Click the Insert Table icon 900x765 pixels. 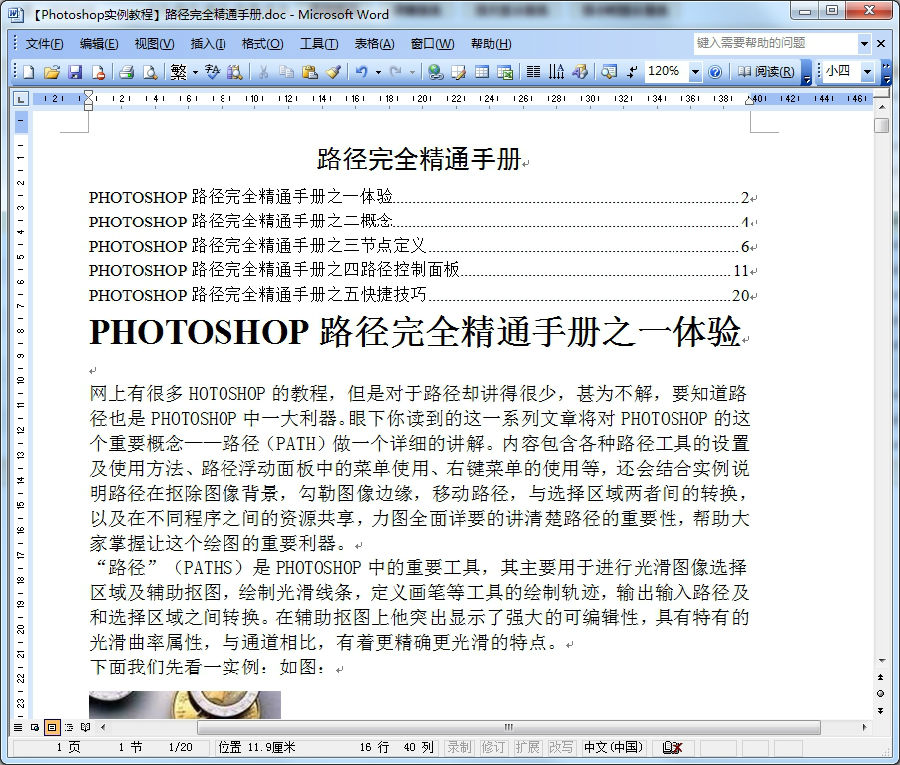coord(482,72)
